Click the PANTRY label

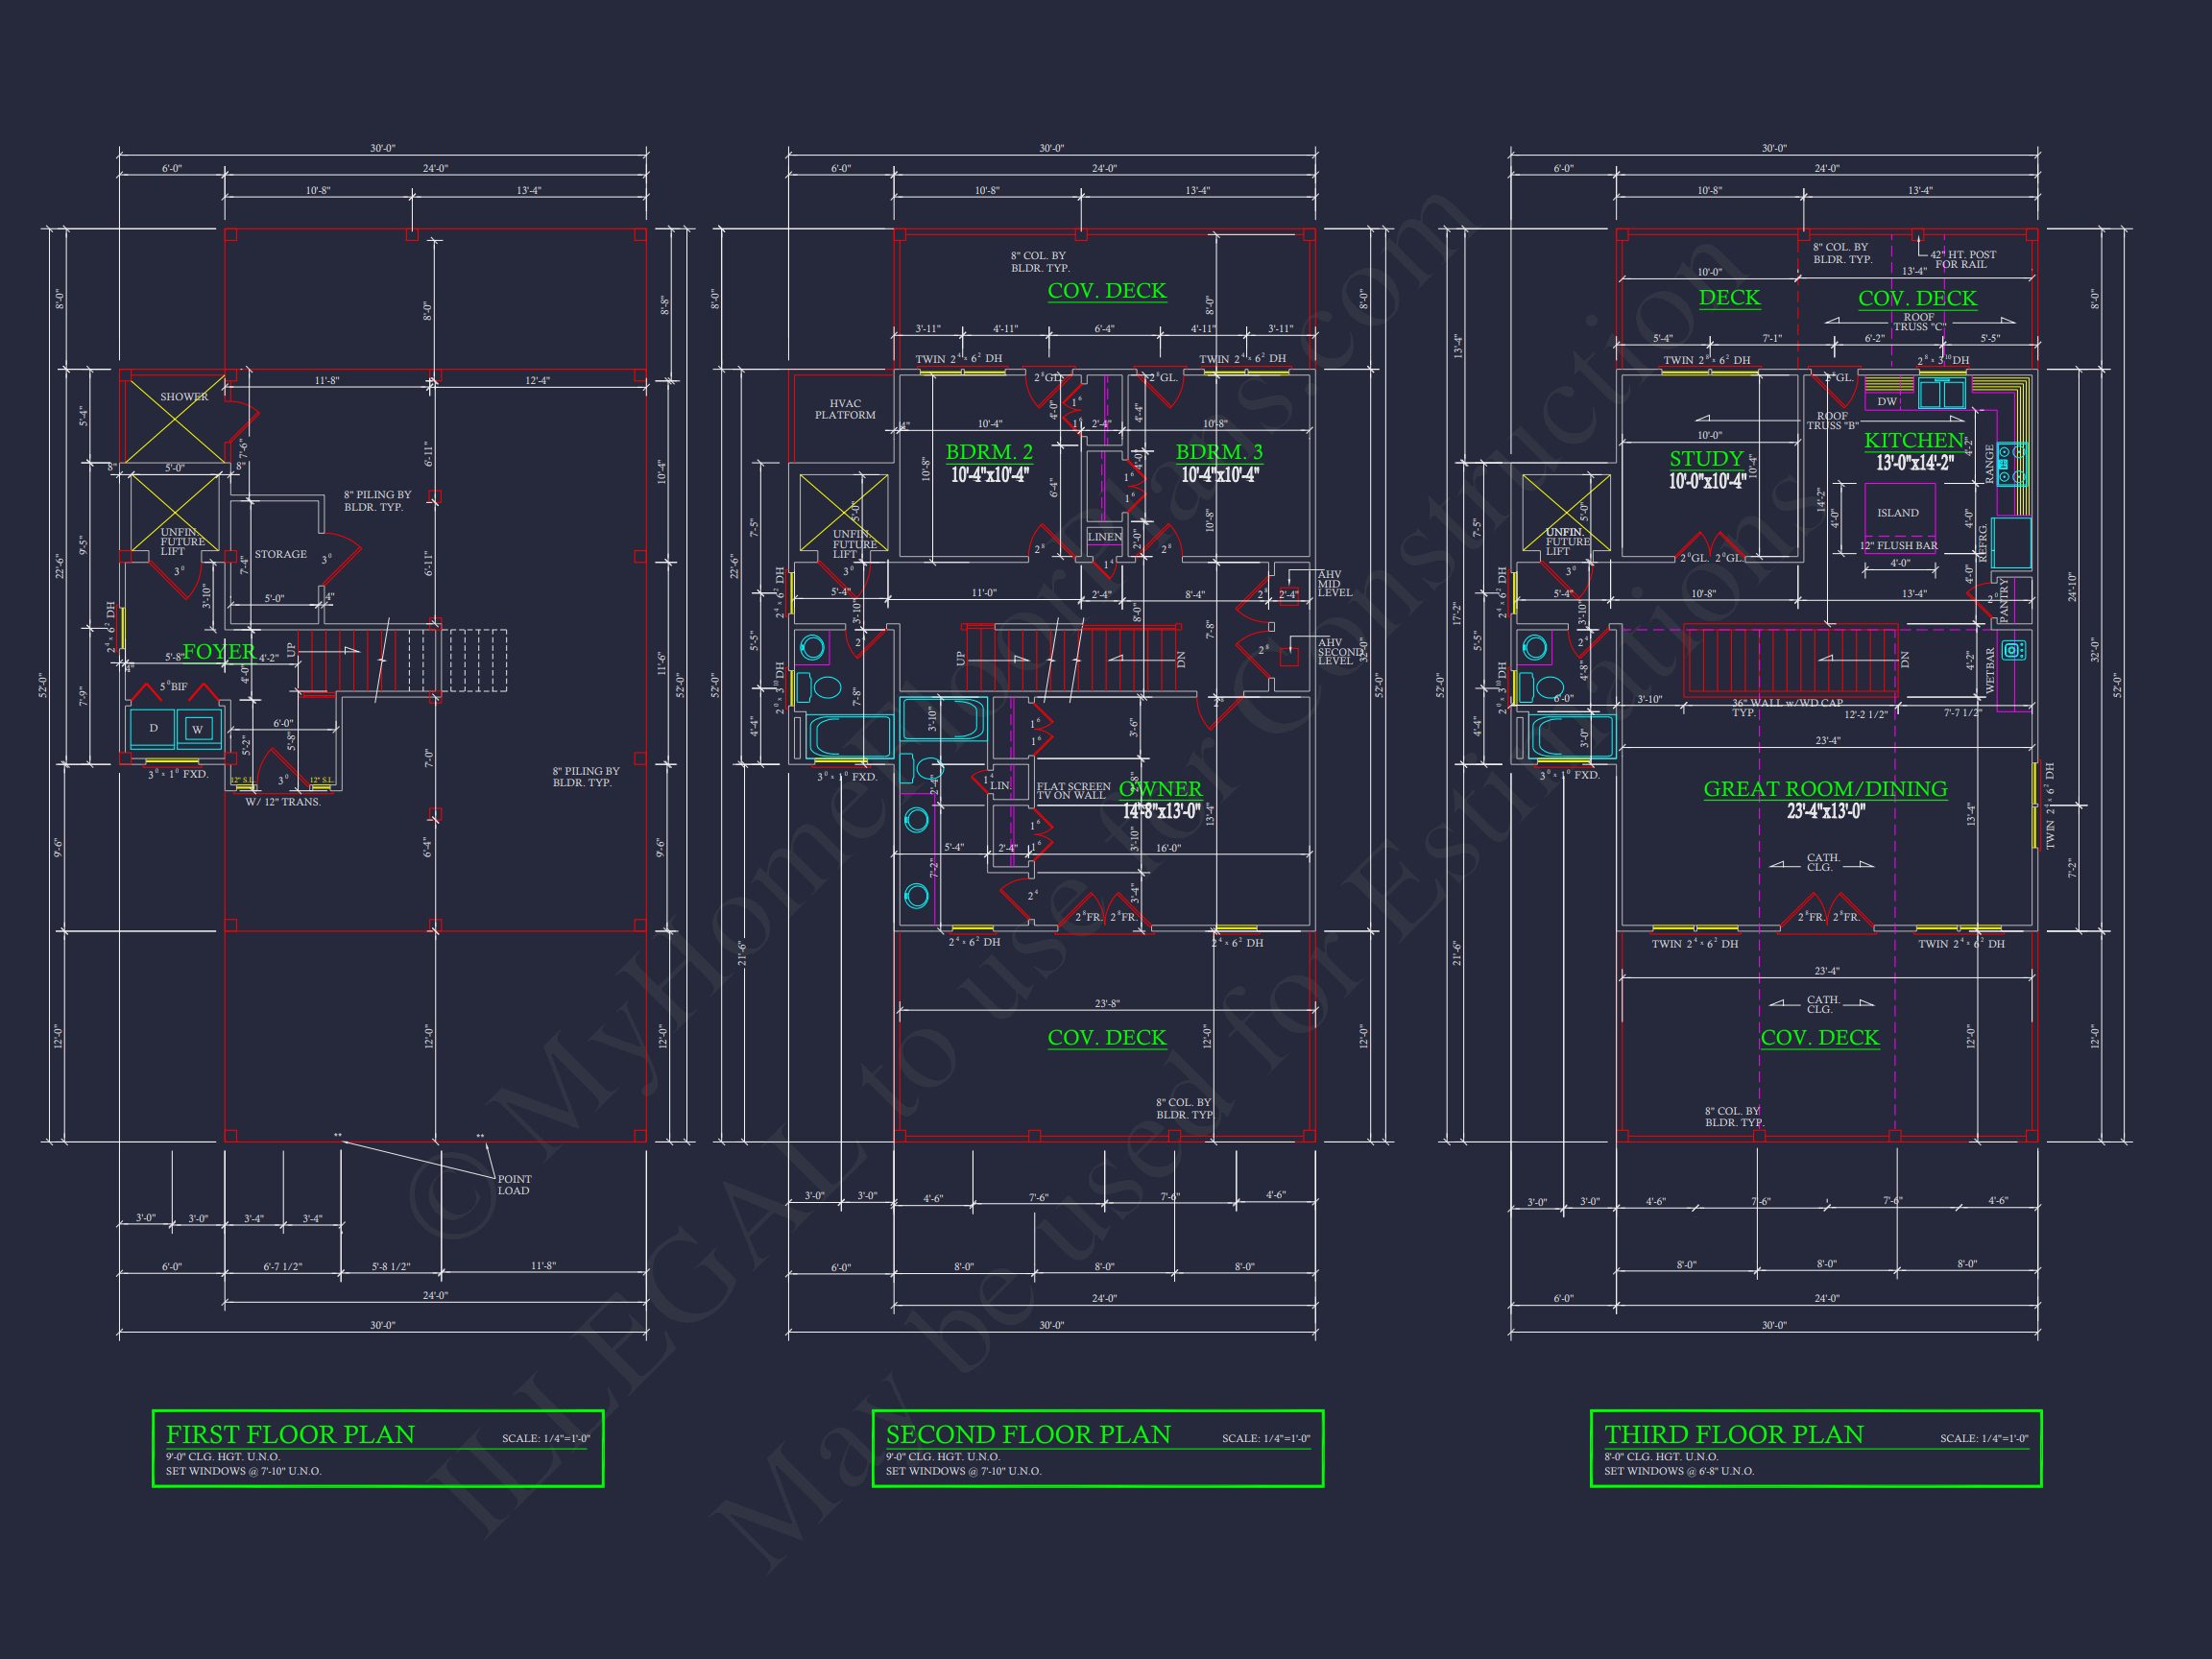(x=2005, y=600)
